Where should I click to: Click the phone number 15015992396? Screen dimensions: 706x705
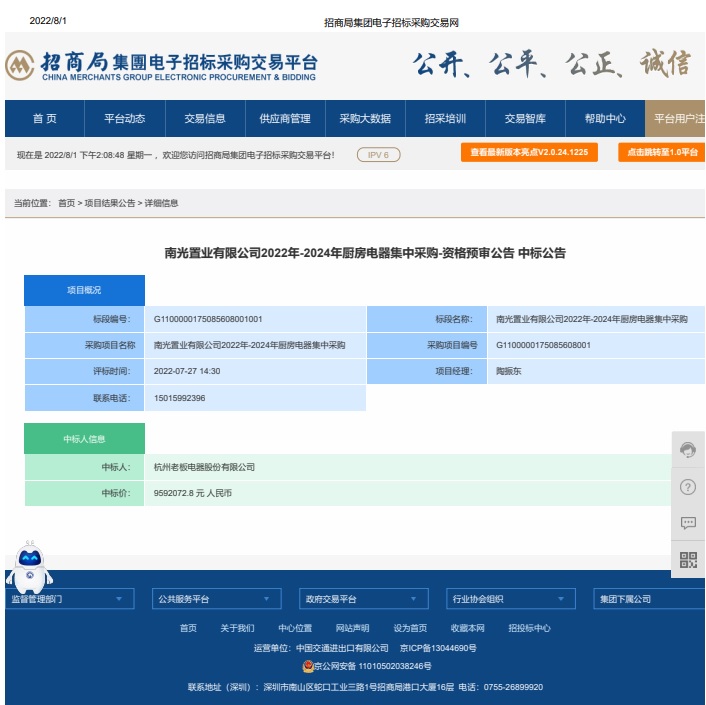179,398
